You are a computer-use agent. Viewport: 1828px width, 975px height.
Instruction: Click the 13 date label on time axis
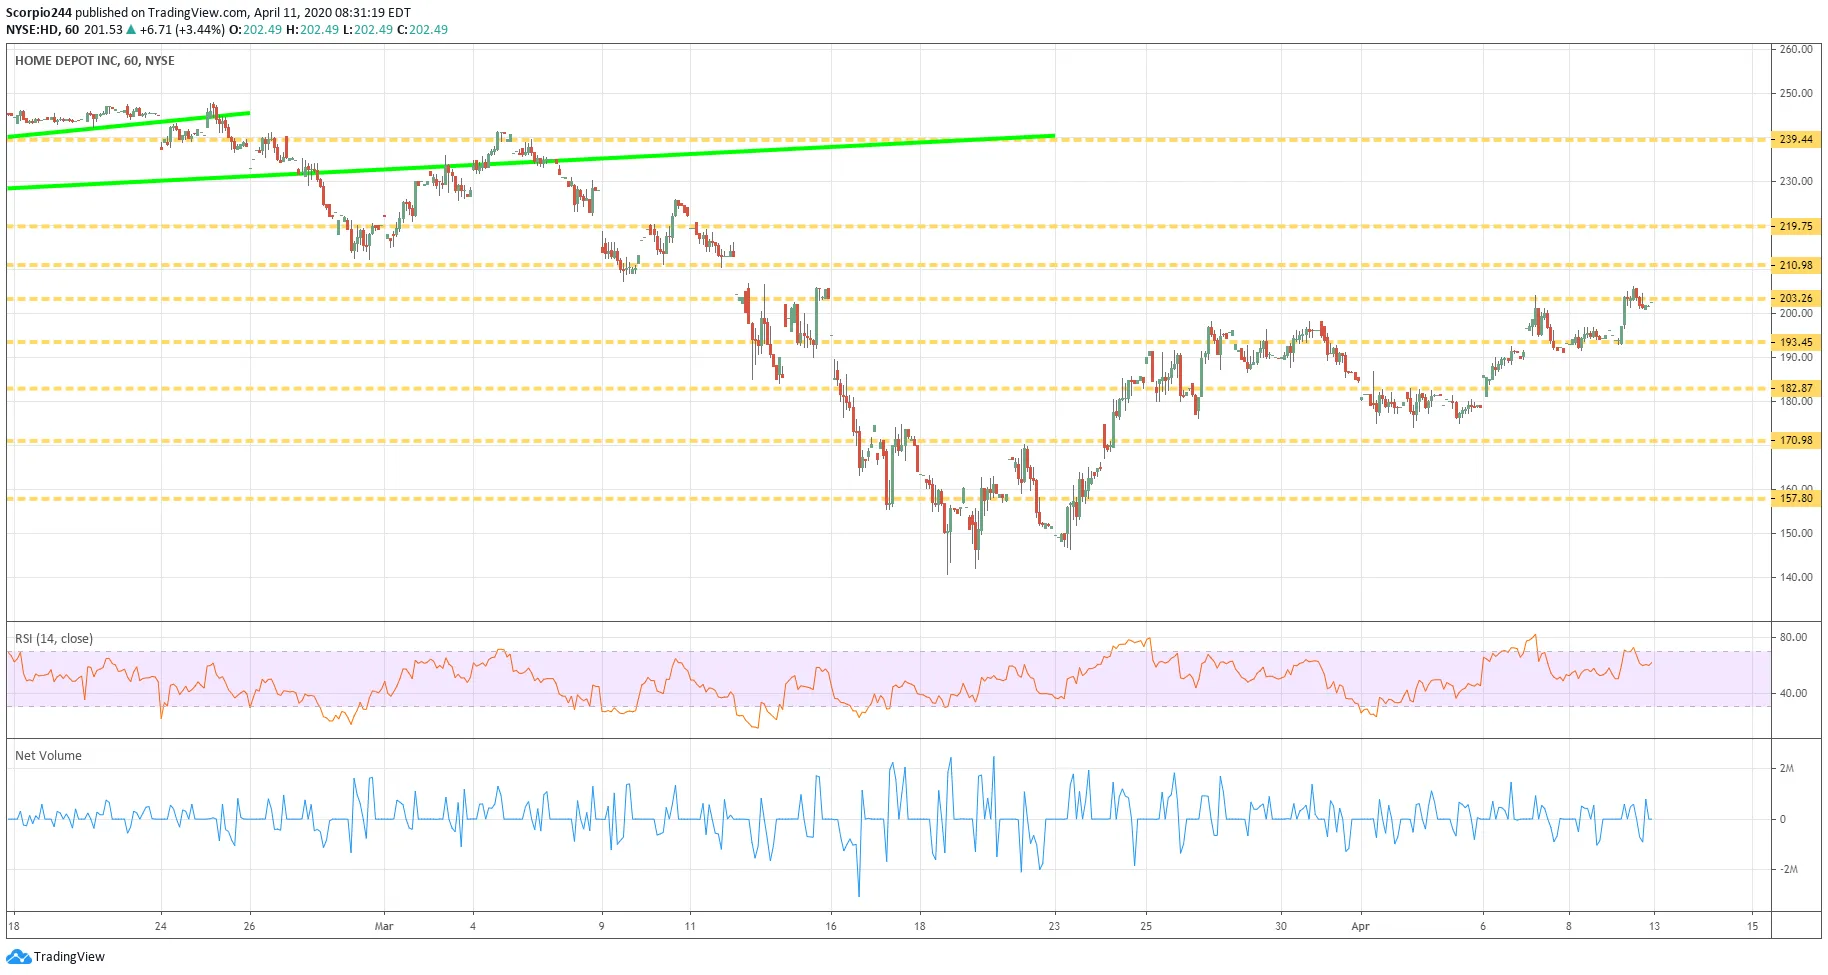pos(1654,926)
